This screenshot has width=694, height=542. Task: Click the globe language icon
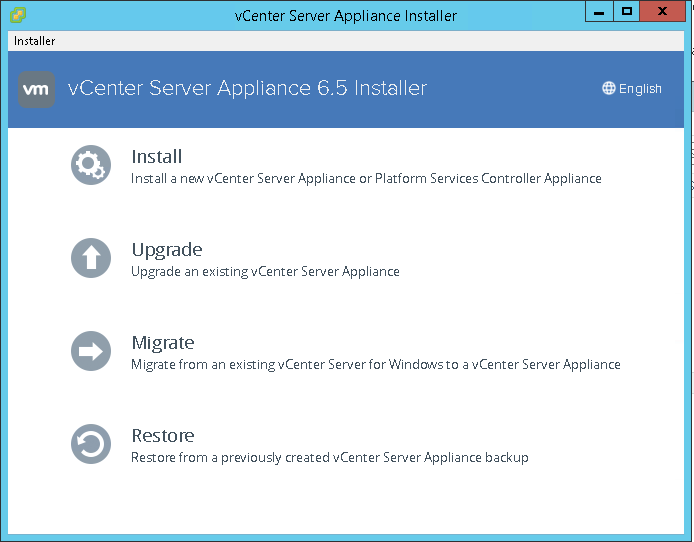pos(608,88)
